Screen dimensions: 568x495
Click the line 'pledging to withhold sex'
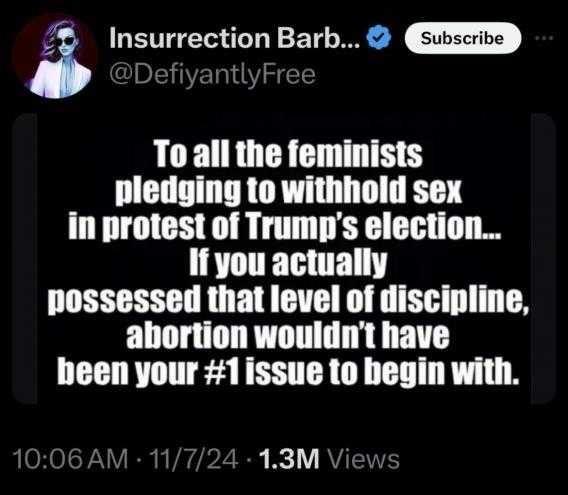point(289,191)
